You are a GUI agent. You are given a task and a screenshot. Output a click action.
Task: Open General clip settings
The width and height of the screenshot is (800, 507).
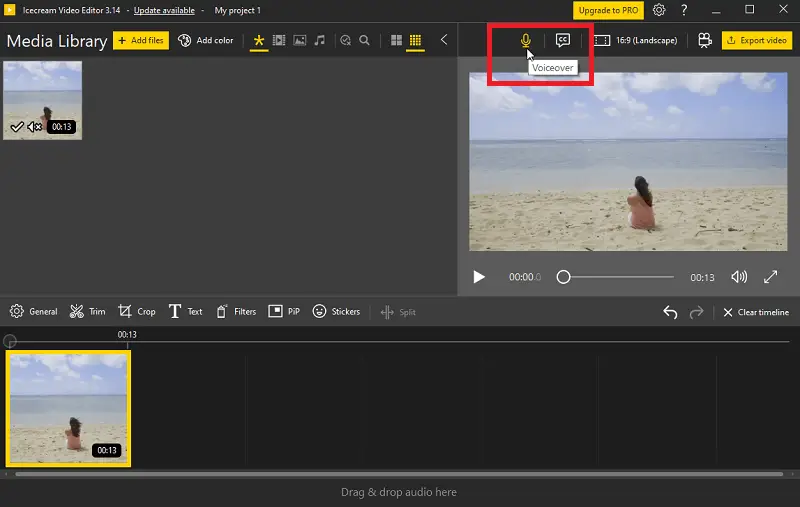(x=34, y=312)
